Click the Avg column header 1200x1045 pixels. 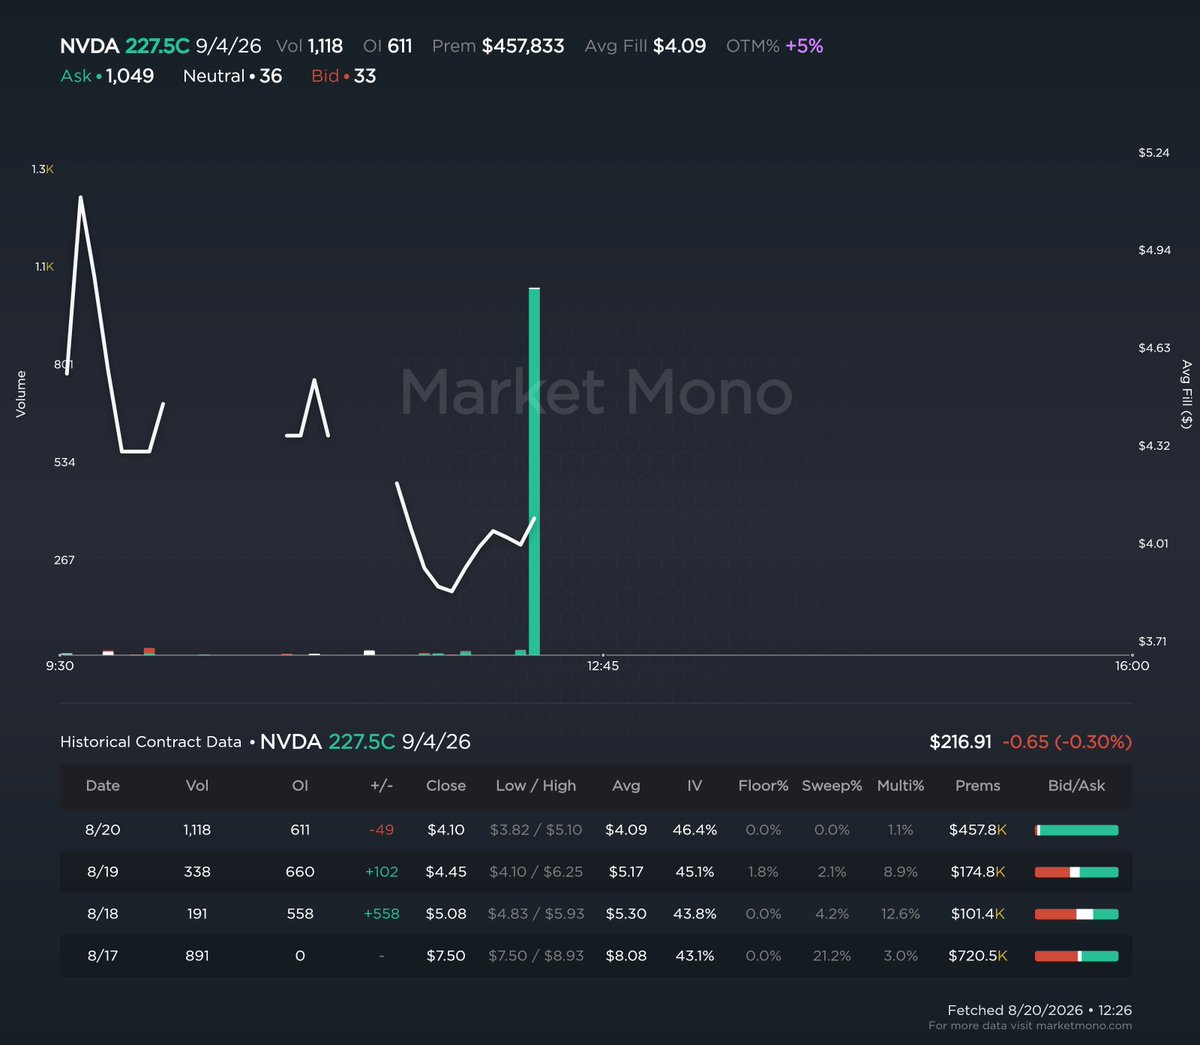coord(626,786)
